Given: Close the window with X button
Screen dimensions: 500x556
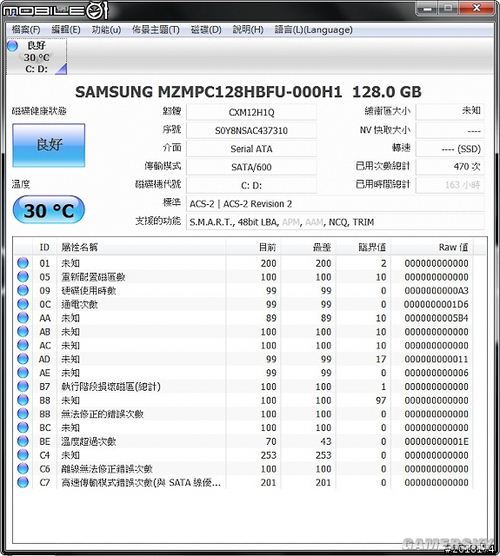Looking at the screenshot, I should click(x=476, y=8).
